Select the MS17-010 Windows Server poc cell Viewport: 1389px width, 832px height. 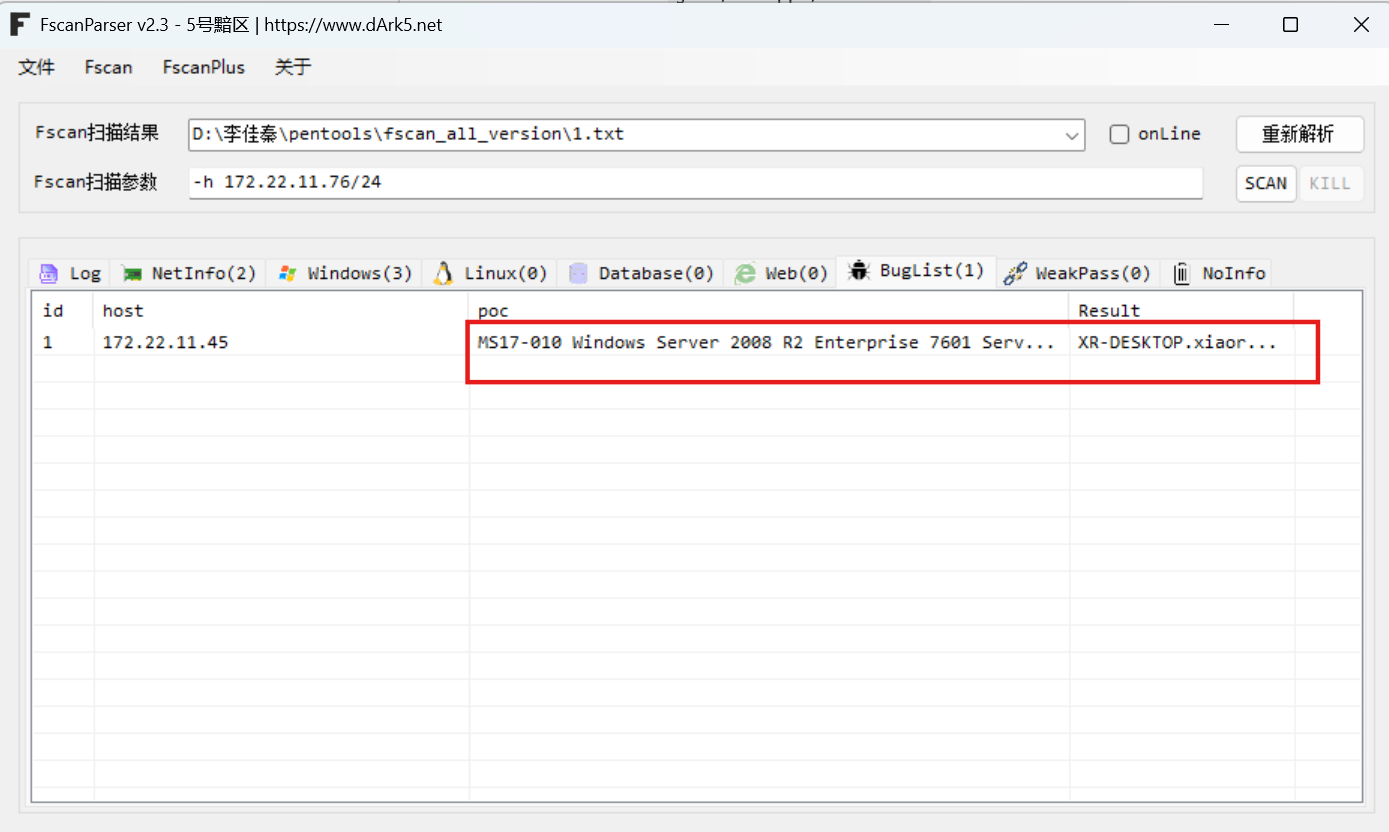coord(769,342)
